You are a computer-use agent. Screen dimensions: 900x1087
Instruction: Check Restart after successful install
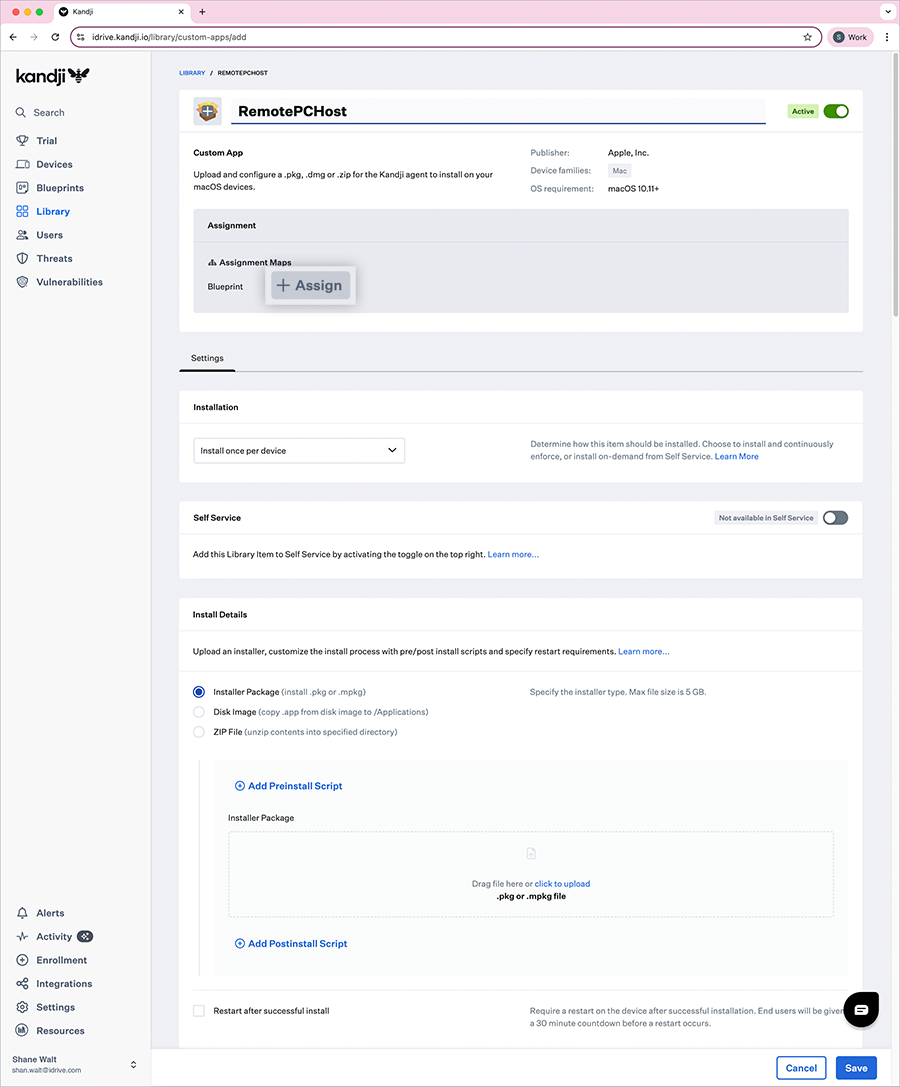(x=199, y=1011)
